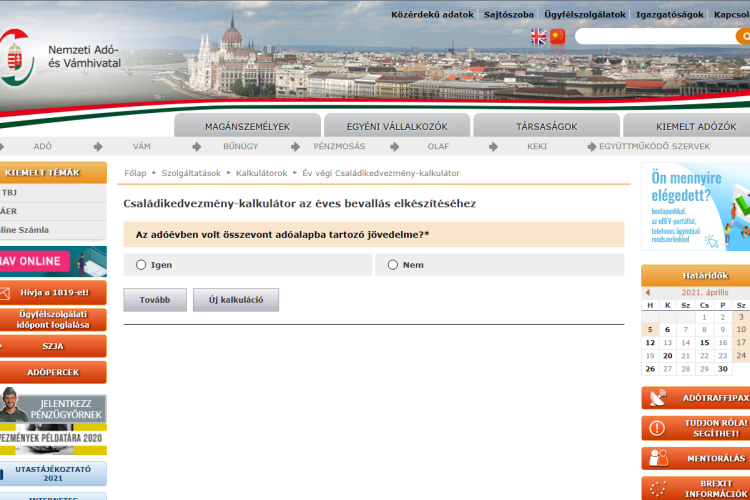Open Adótraffipax via satellite dish icon

coord(658,398)
